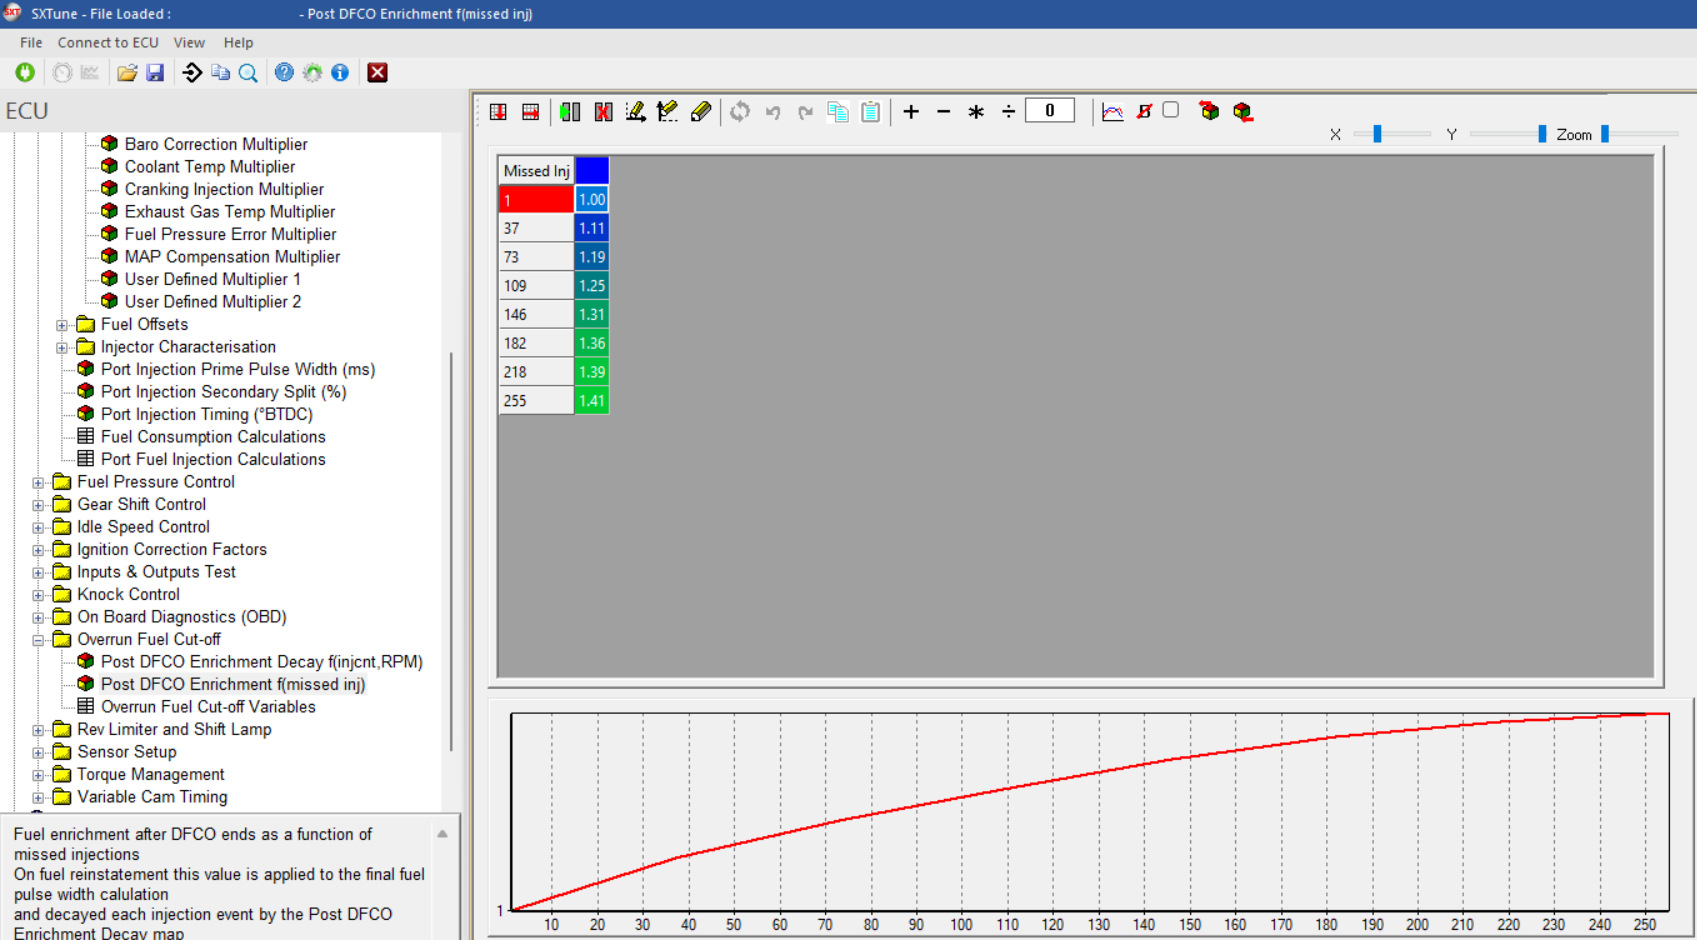This screenshot has width=1697, height=940.
Task: Tick the checkbox in the map toolbar
Action: click(x=1171, y=110)
